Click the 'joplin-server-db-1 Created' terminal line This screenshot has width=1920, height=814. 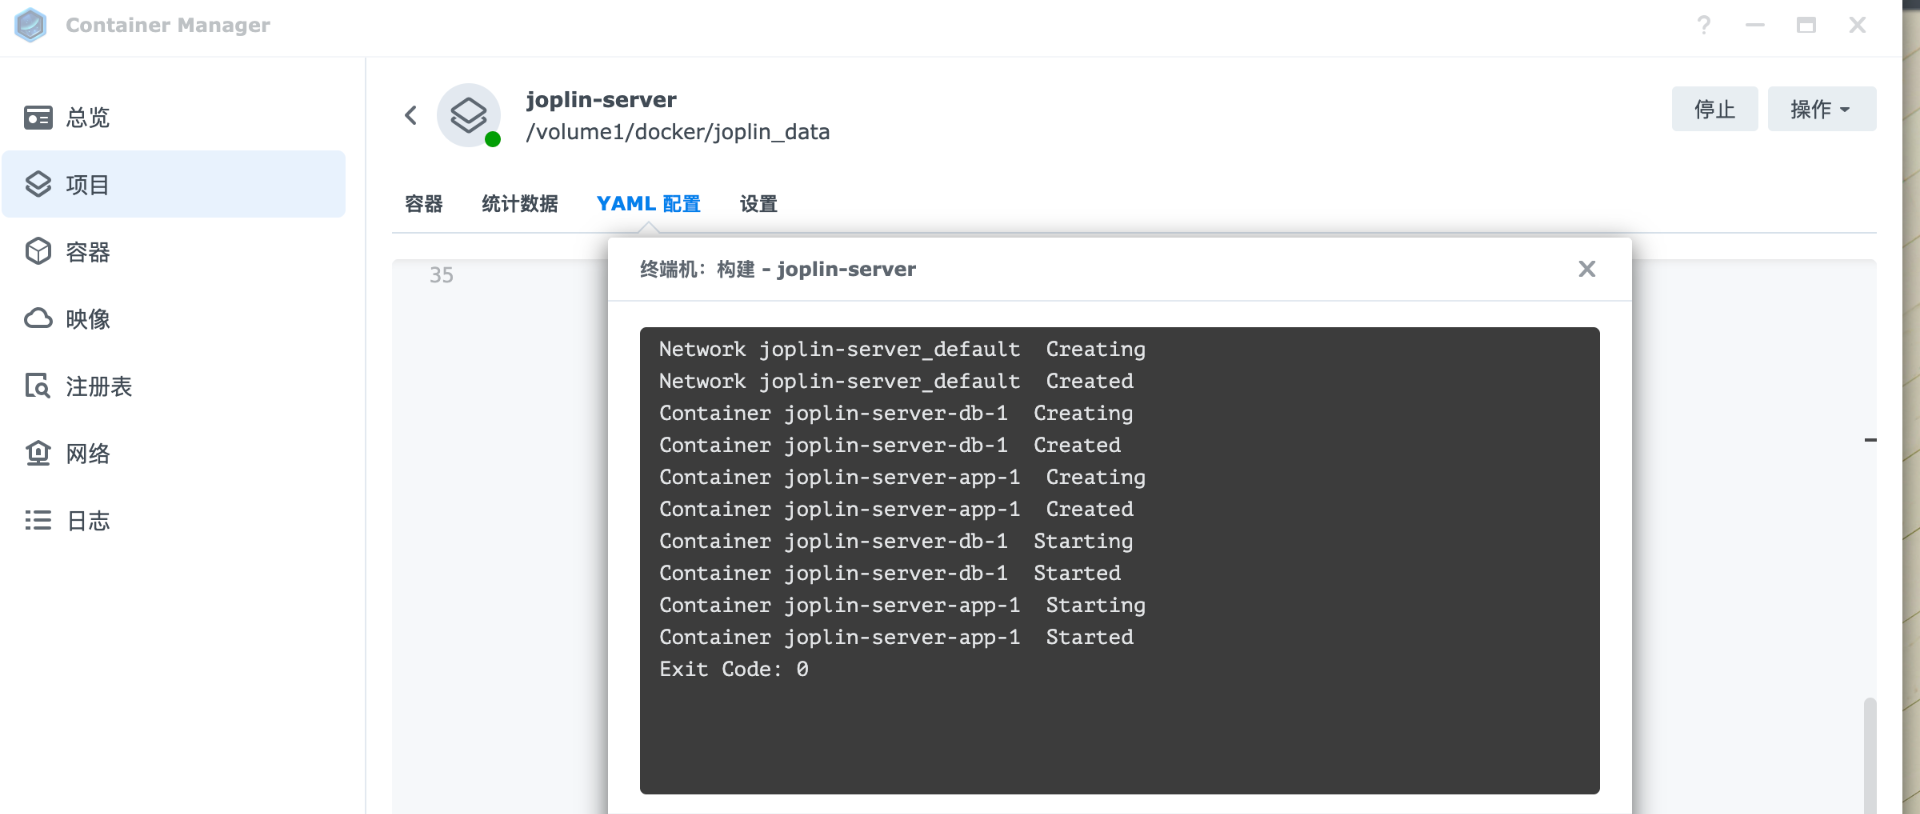tap(890, 445)
